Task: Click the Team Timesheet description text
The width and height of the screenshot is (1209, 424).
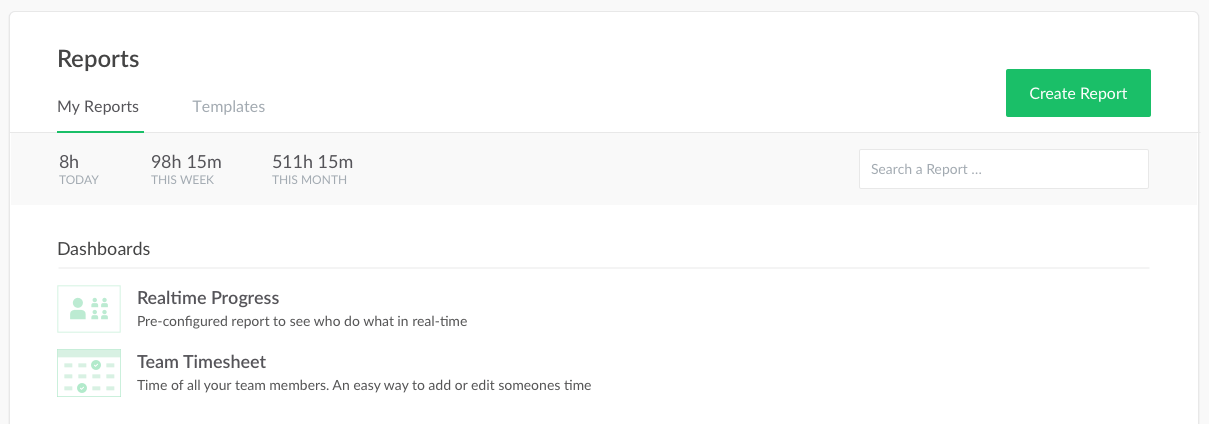Action: coord(364,385)
